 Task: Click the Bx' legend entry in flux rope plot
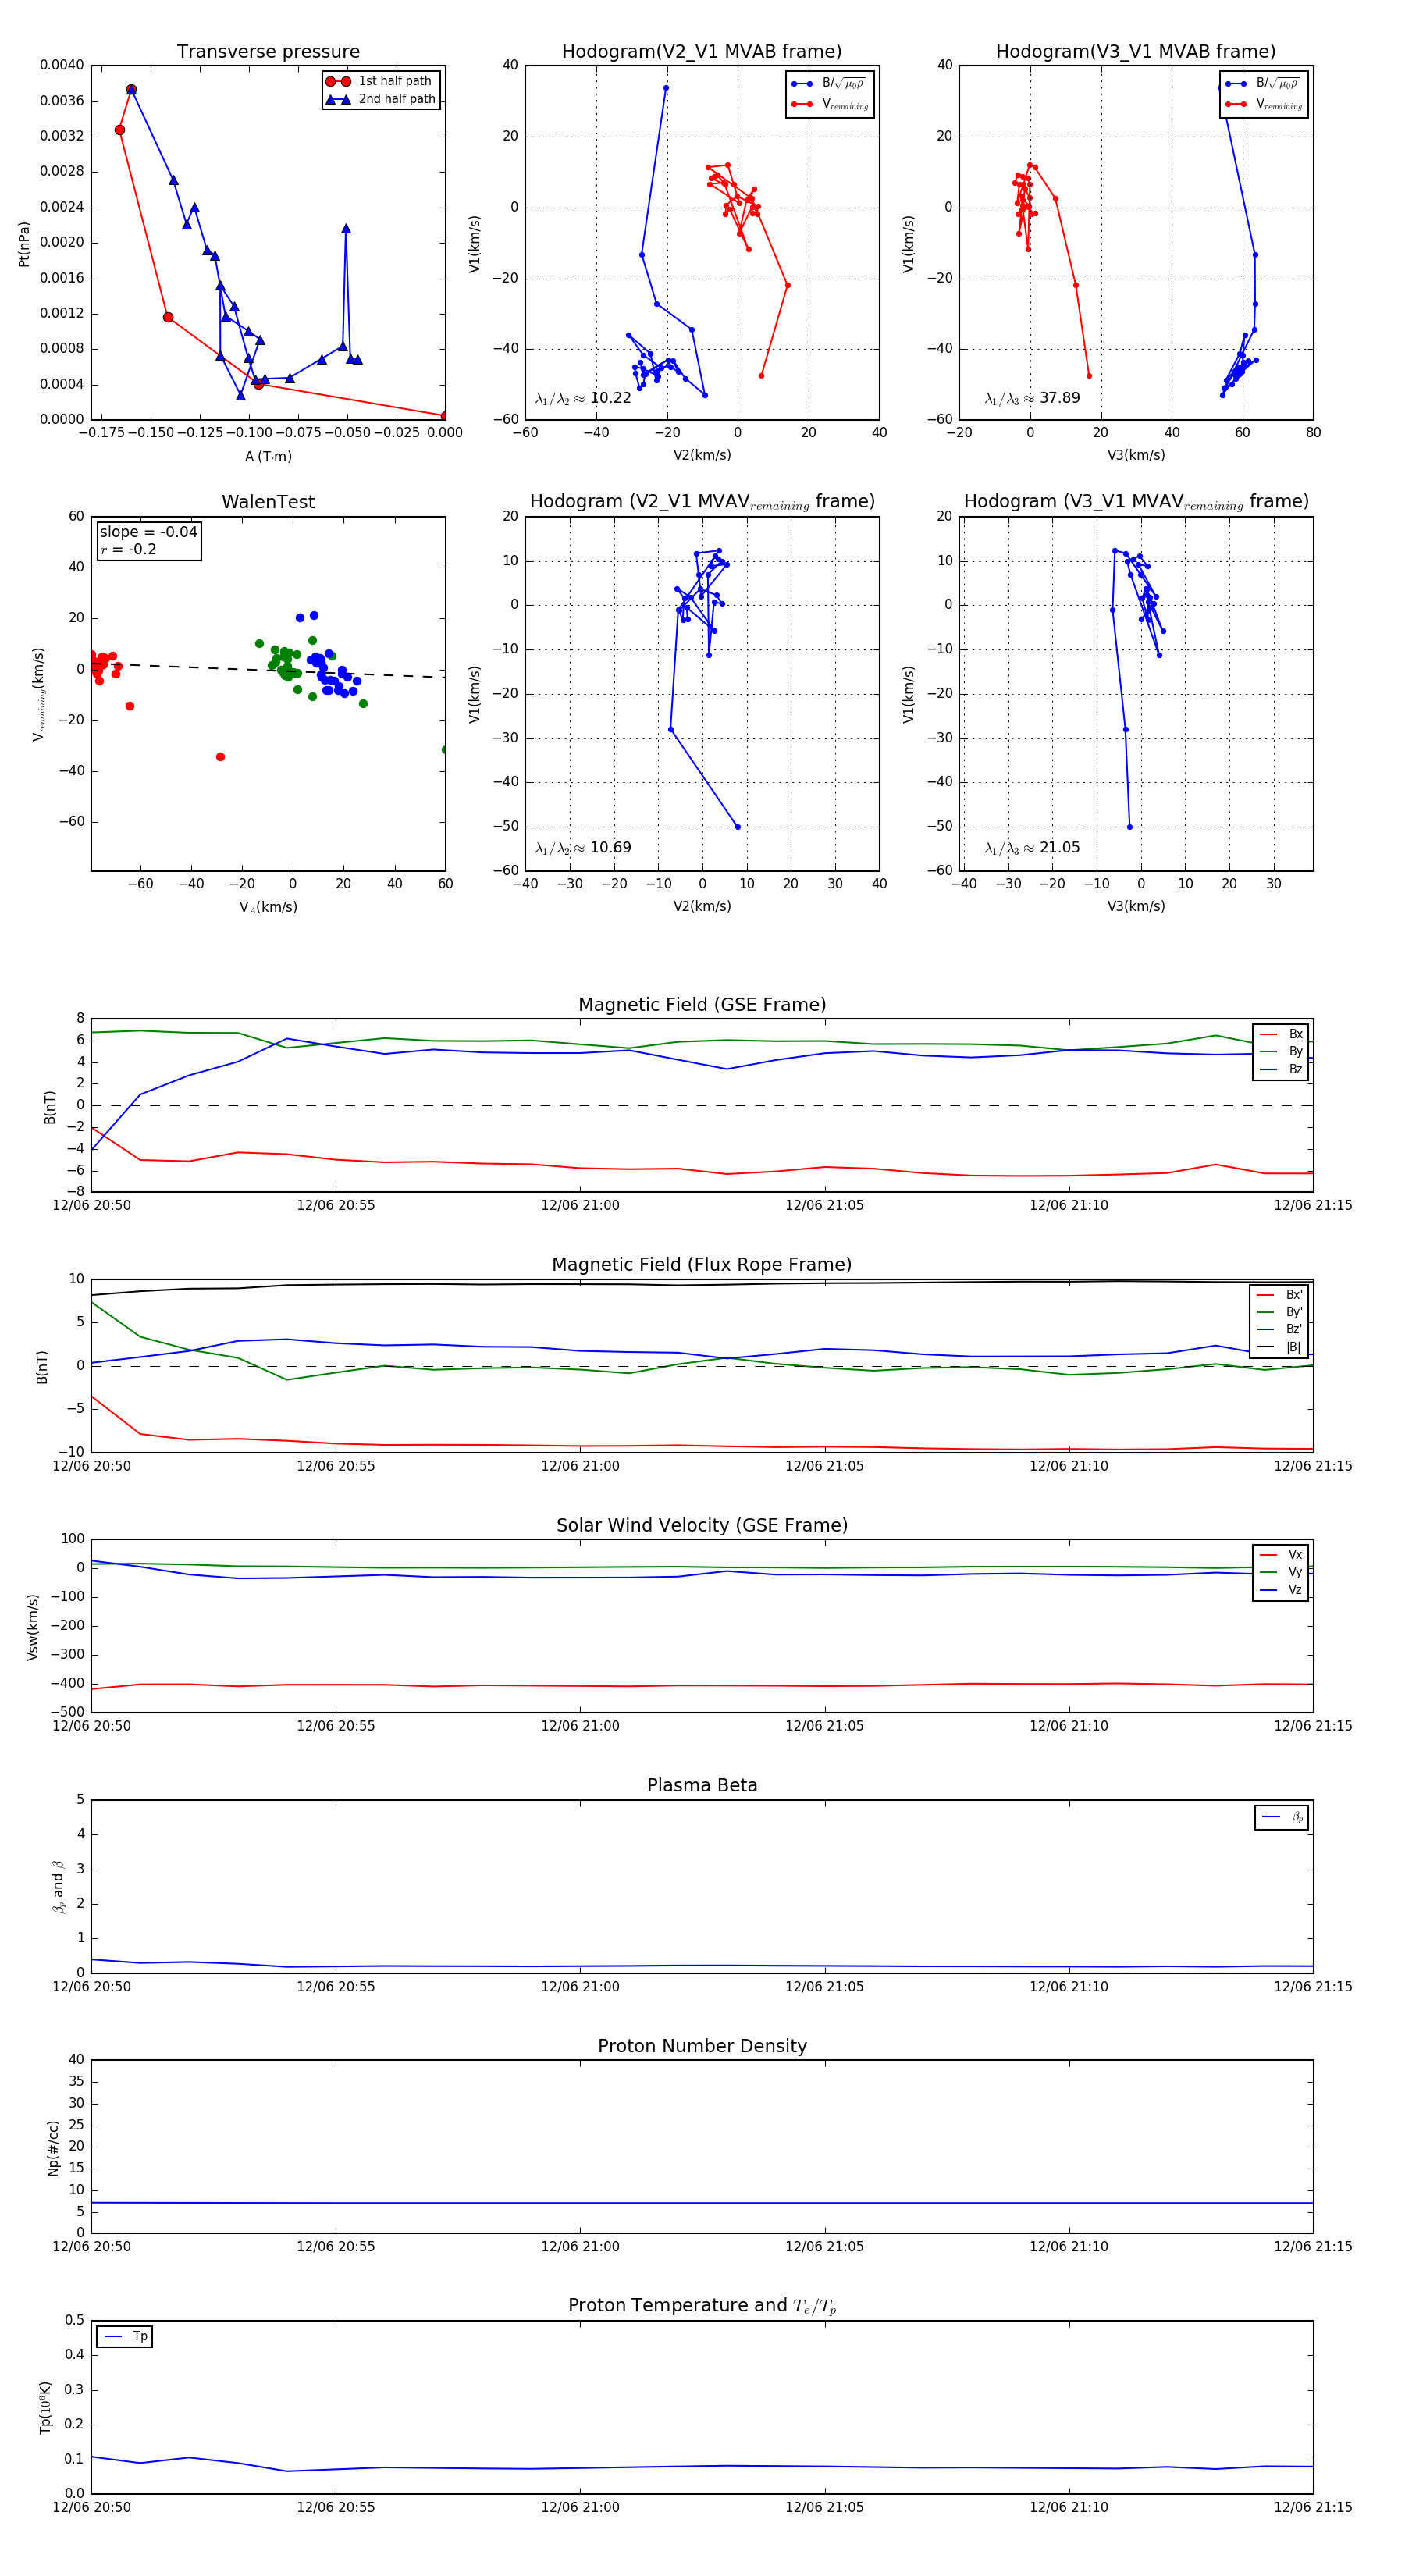click(x=1279, y=1295)
